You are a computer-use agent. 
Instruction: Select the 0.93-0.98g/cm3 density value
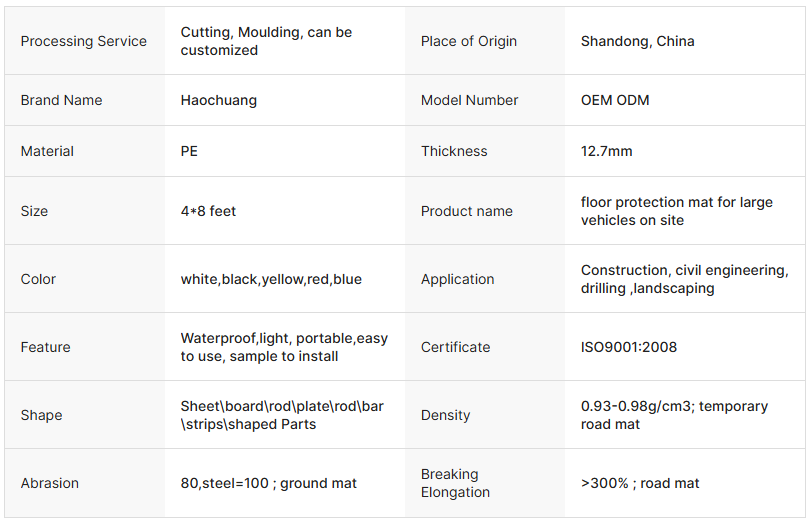(674, 415)
